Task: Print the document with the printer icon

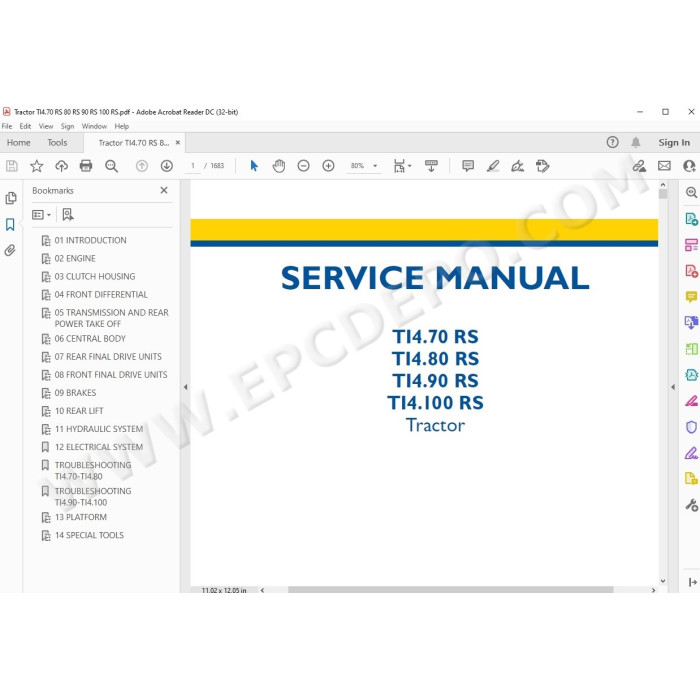Action: pos(86,166)
